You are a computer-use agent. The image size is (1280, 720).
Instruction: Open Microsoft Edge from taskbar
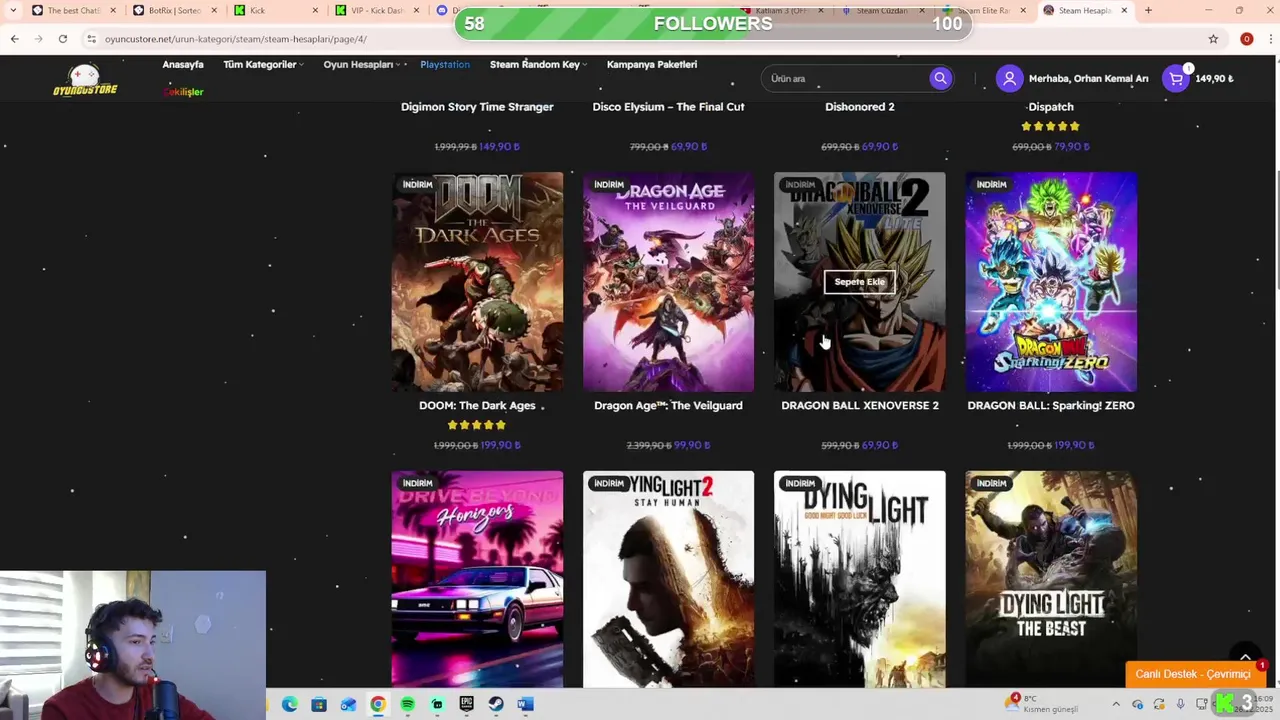[x=289, y=704]
